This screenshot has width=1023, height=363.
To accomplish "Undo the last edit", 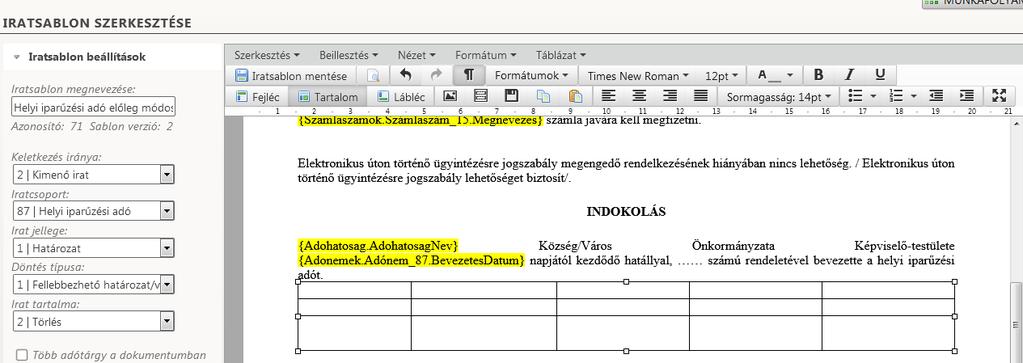I will (406, 74).
